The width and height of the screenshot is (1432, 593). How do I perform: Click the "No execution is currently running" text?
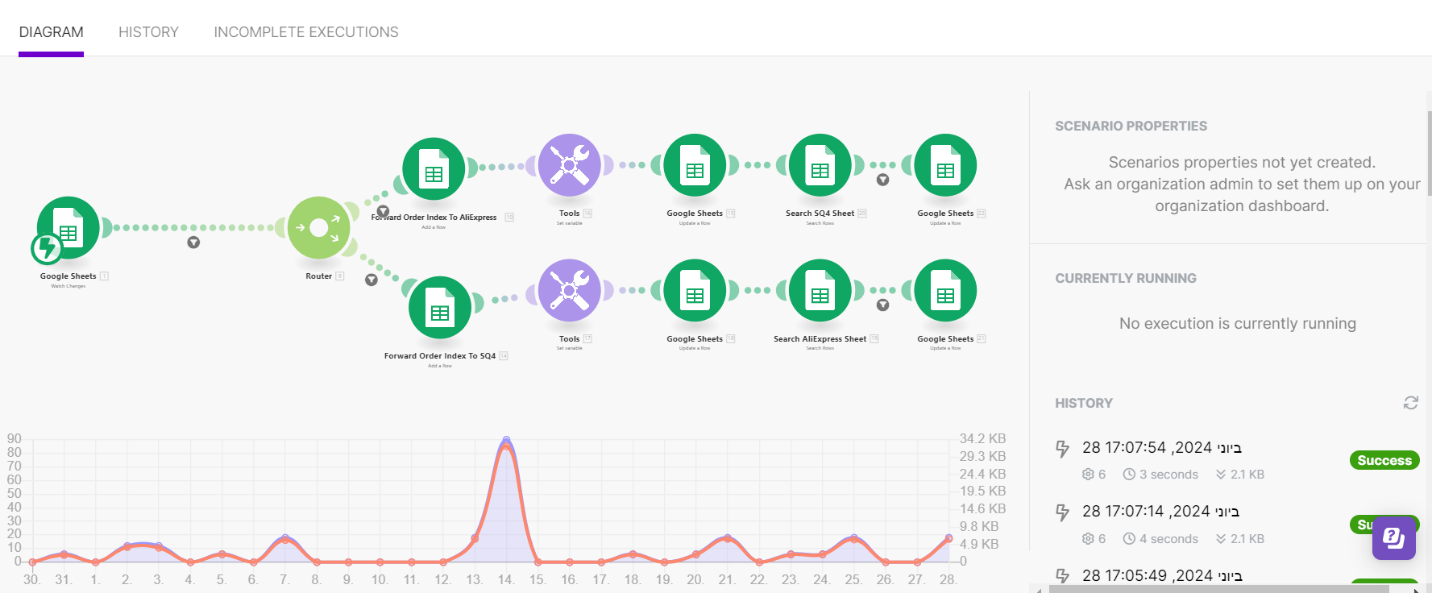coord(1238,324)
